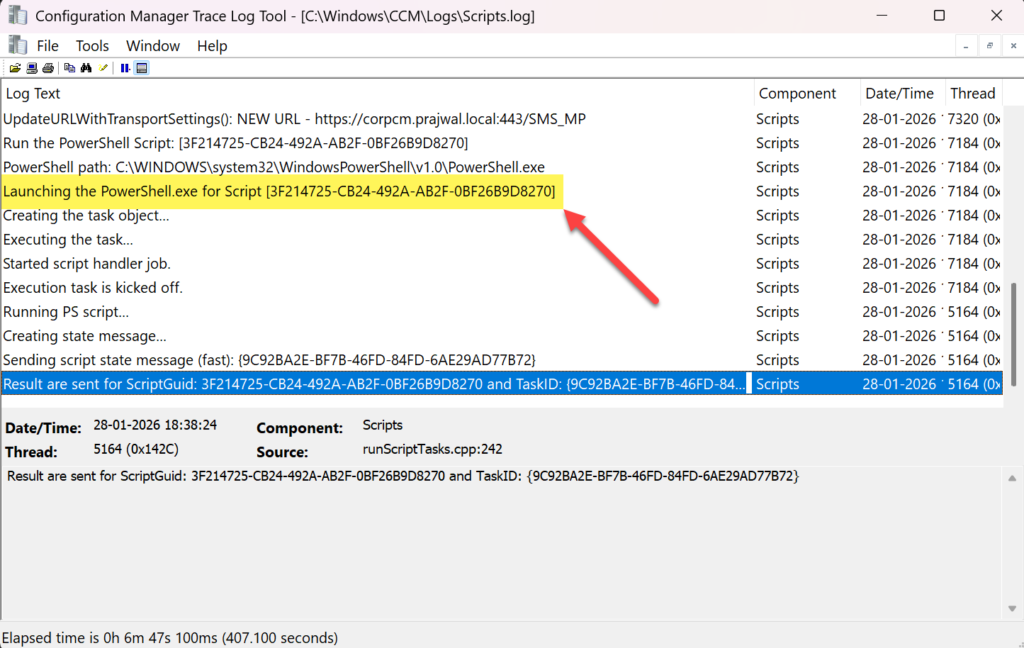Click the Find binoculars icon
Viewport: 1024px width, 648px height.
pyautogui.click(x=86, y=68)
